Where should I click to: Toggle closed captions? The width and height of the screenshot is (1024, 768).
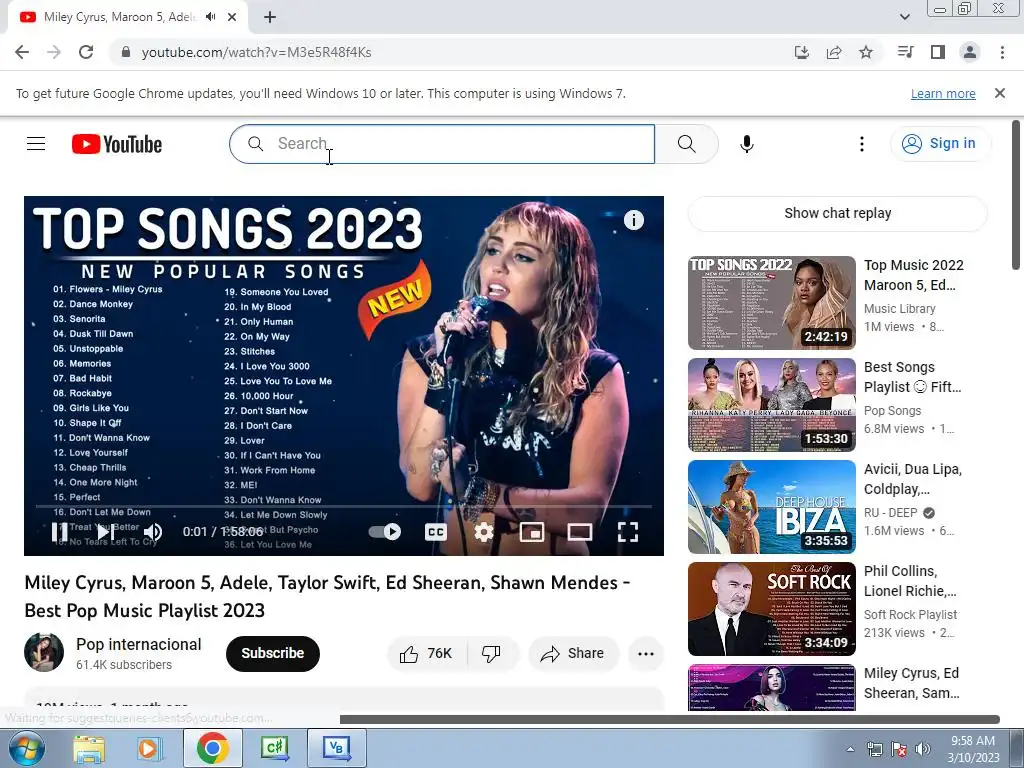pos(436,532)
